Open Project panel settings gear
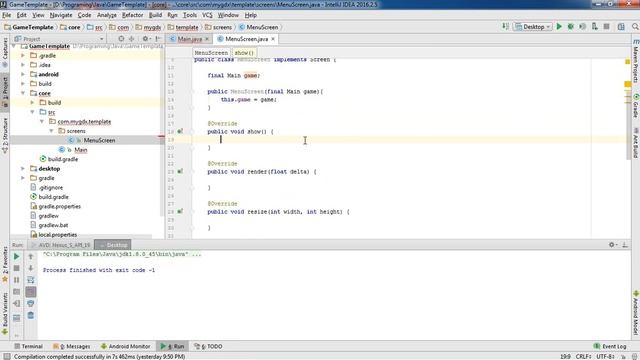This screenshot has width=640, height=360. point(145,39)
